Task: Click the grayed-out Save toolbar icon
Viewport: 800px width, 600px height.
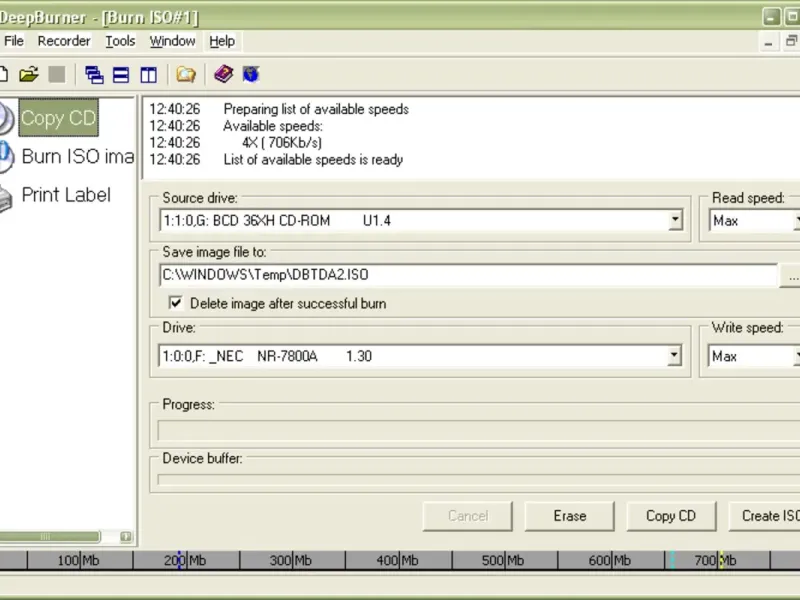Action: tap(57, 74)
